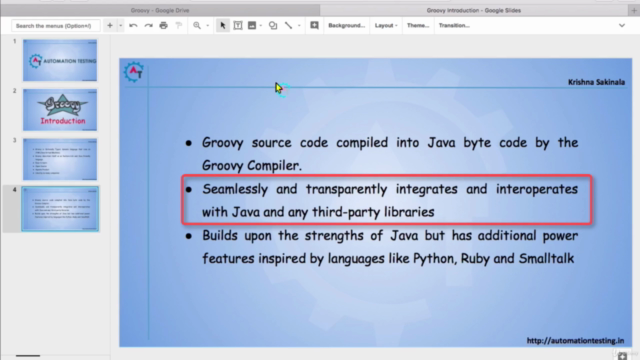This screenshot has width=640, height=360.
Task: Click the first bullet about Groovy Compiler
Action: (x=390, y=154)
